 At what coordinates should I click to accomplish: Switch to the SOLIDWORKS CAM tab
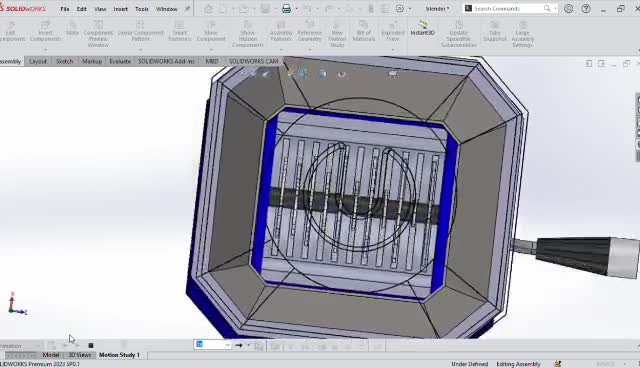click(x=253, y=61)
